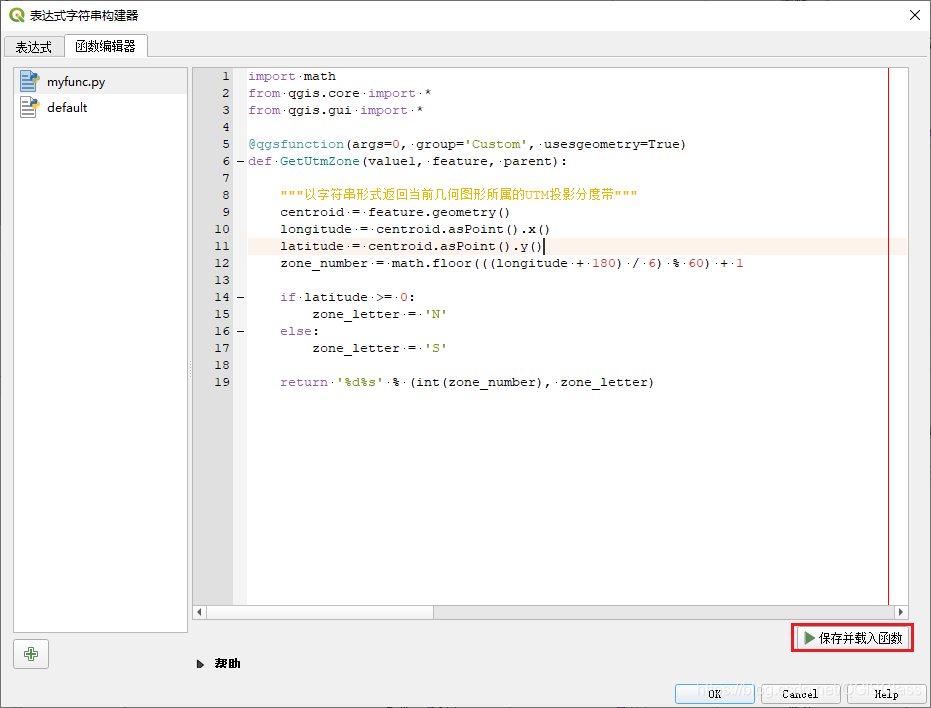Open Help for the dialog
Image resolution: width=931 pixels, height=708 pixels.
coord(886,694)
